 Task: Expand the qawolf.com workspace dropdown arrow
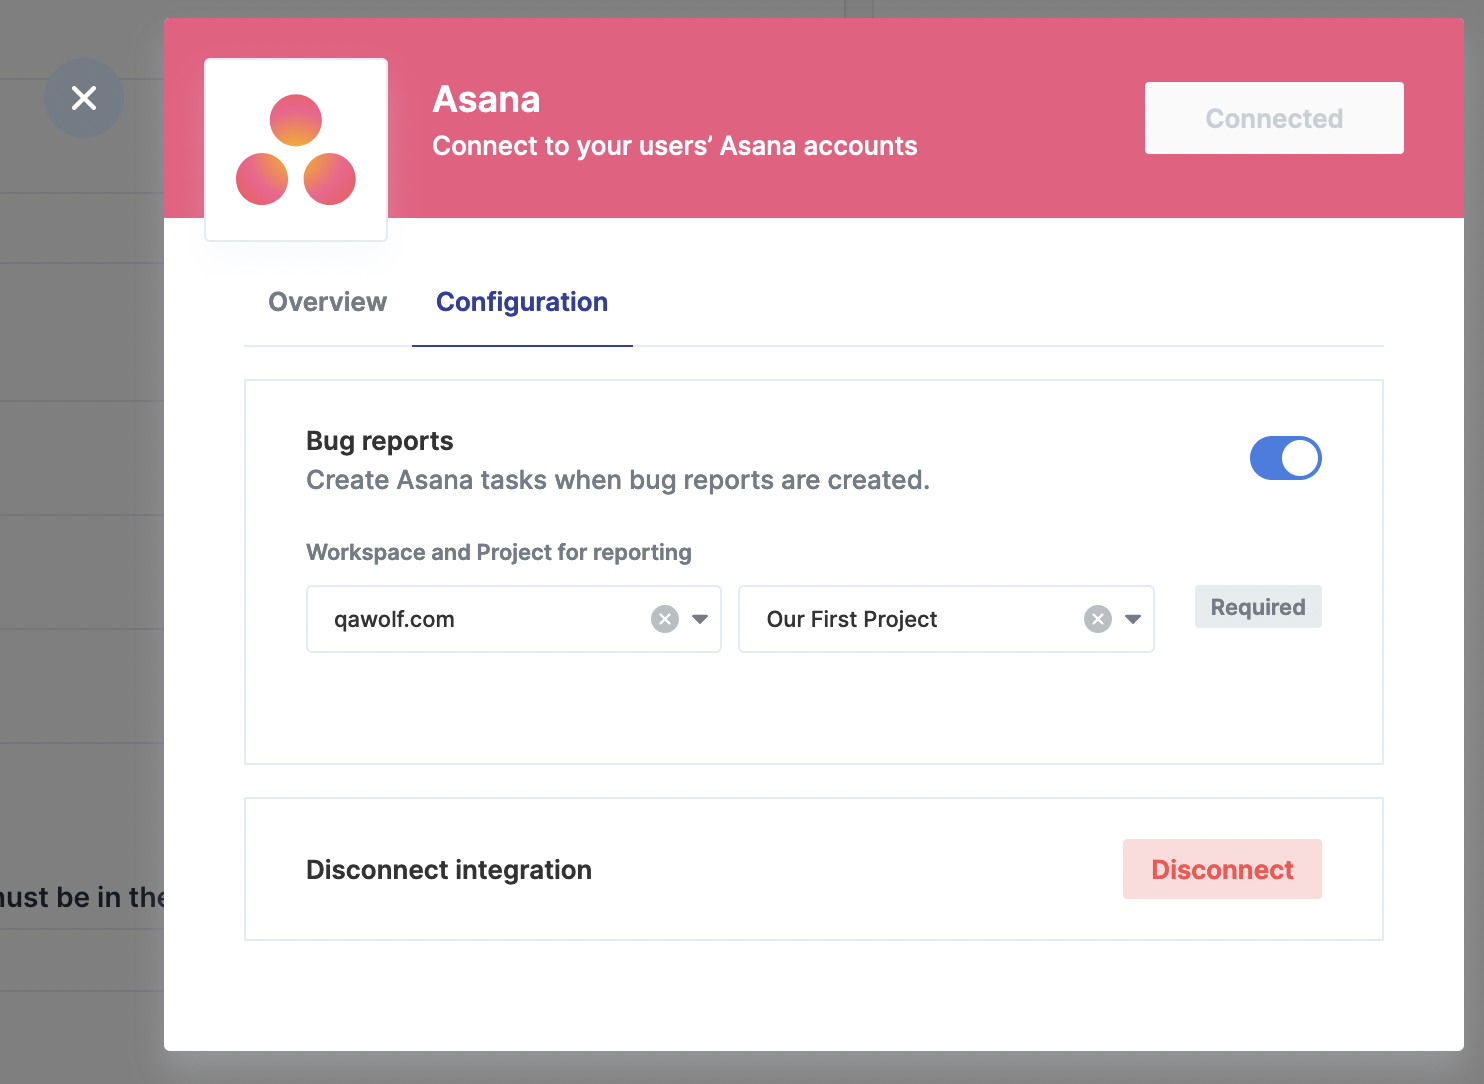click(700, 619)
